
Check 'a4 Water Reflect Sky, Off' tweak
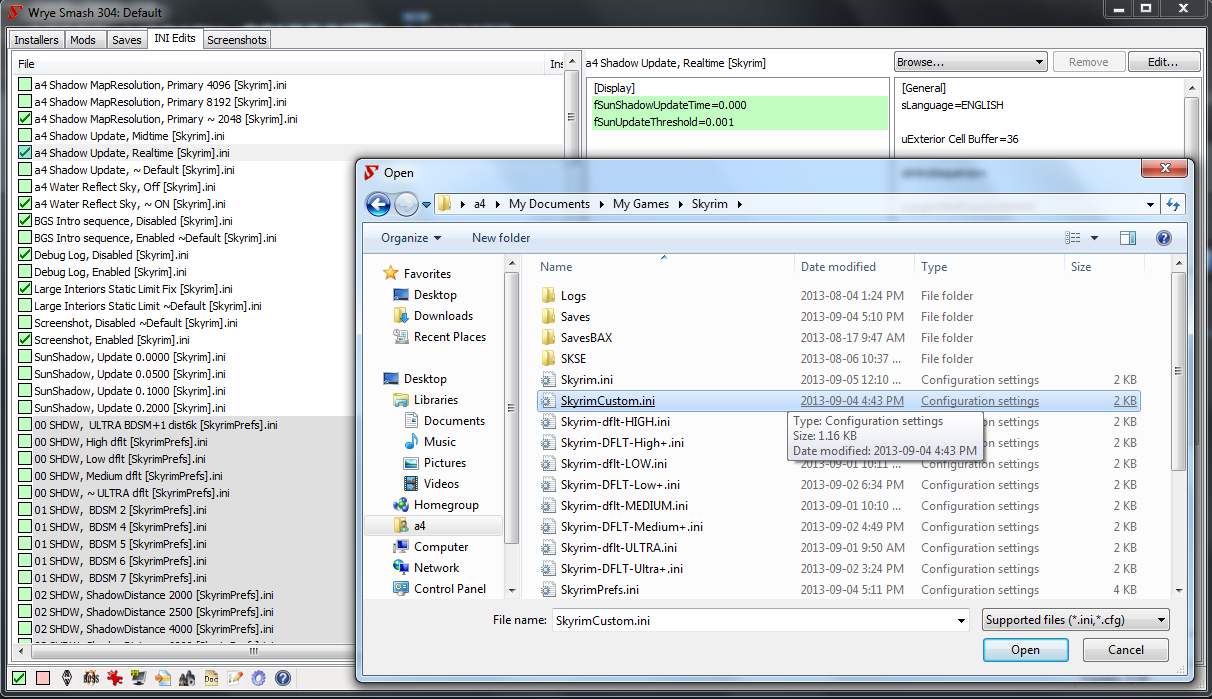tap(25, 187)
